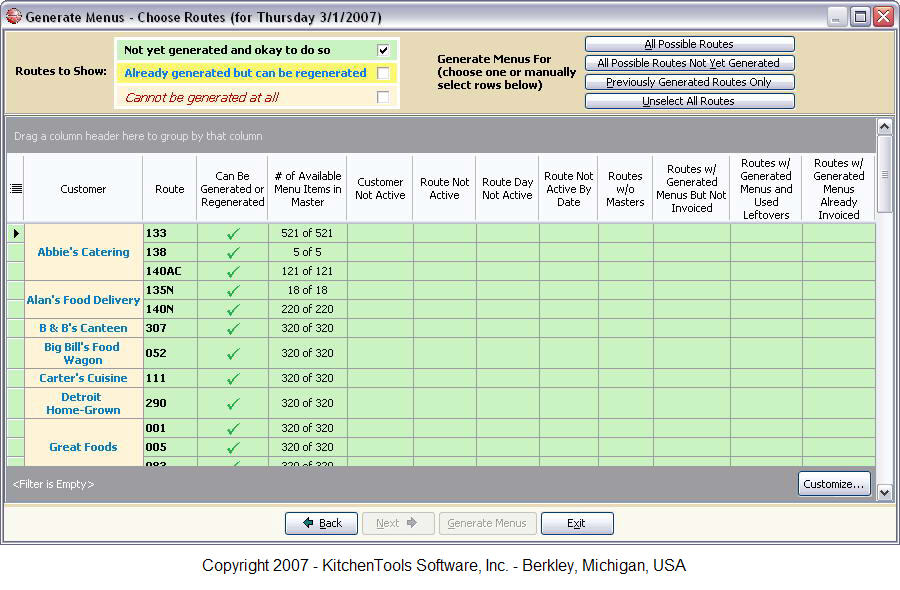Click the green checkmark for route 290
Image resolution: width=900 pixels, height=590 pixels.
pyautogui.click(x=233, y=403)
